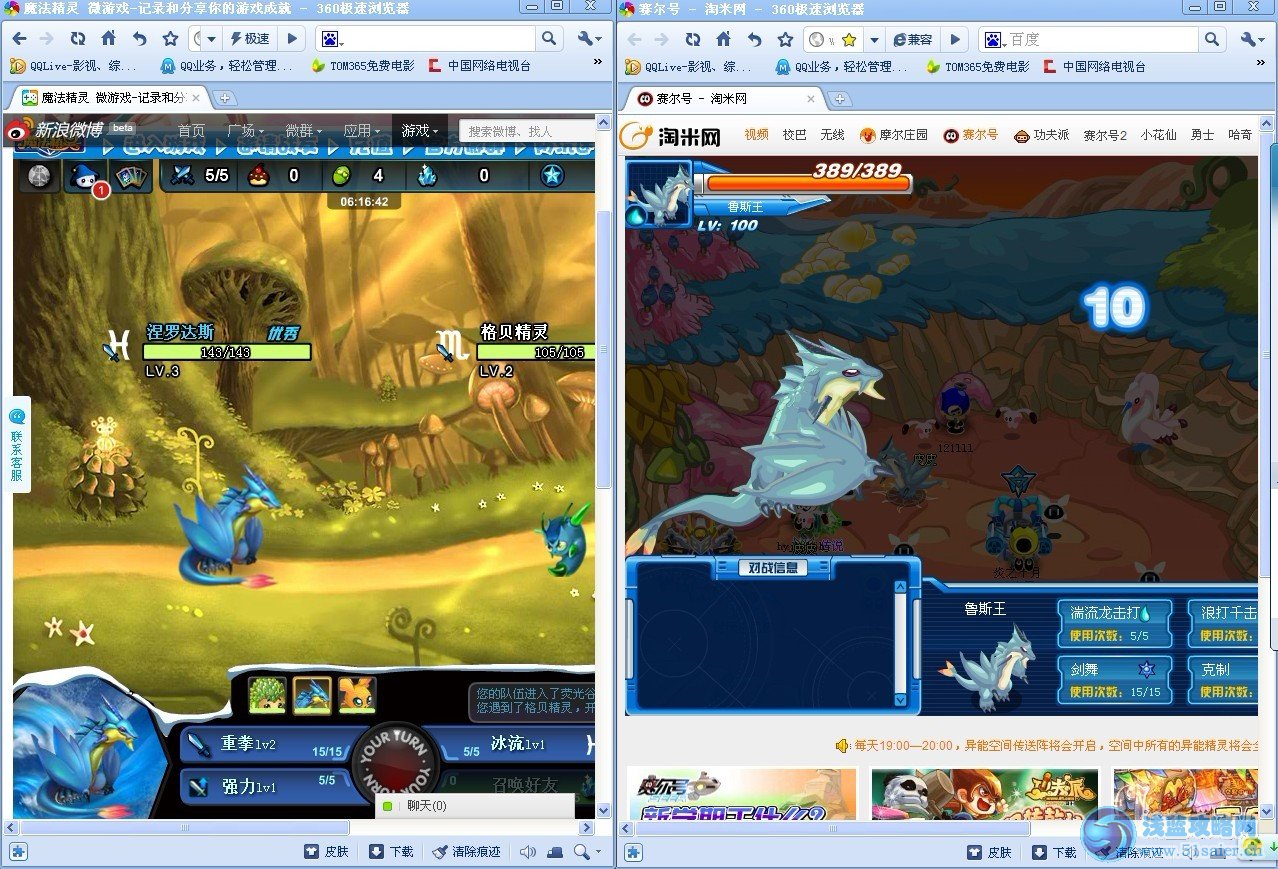Select the orange fox pet portrait
Screen dimensions: 1278x869
(x=357, y=695)
